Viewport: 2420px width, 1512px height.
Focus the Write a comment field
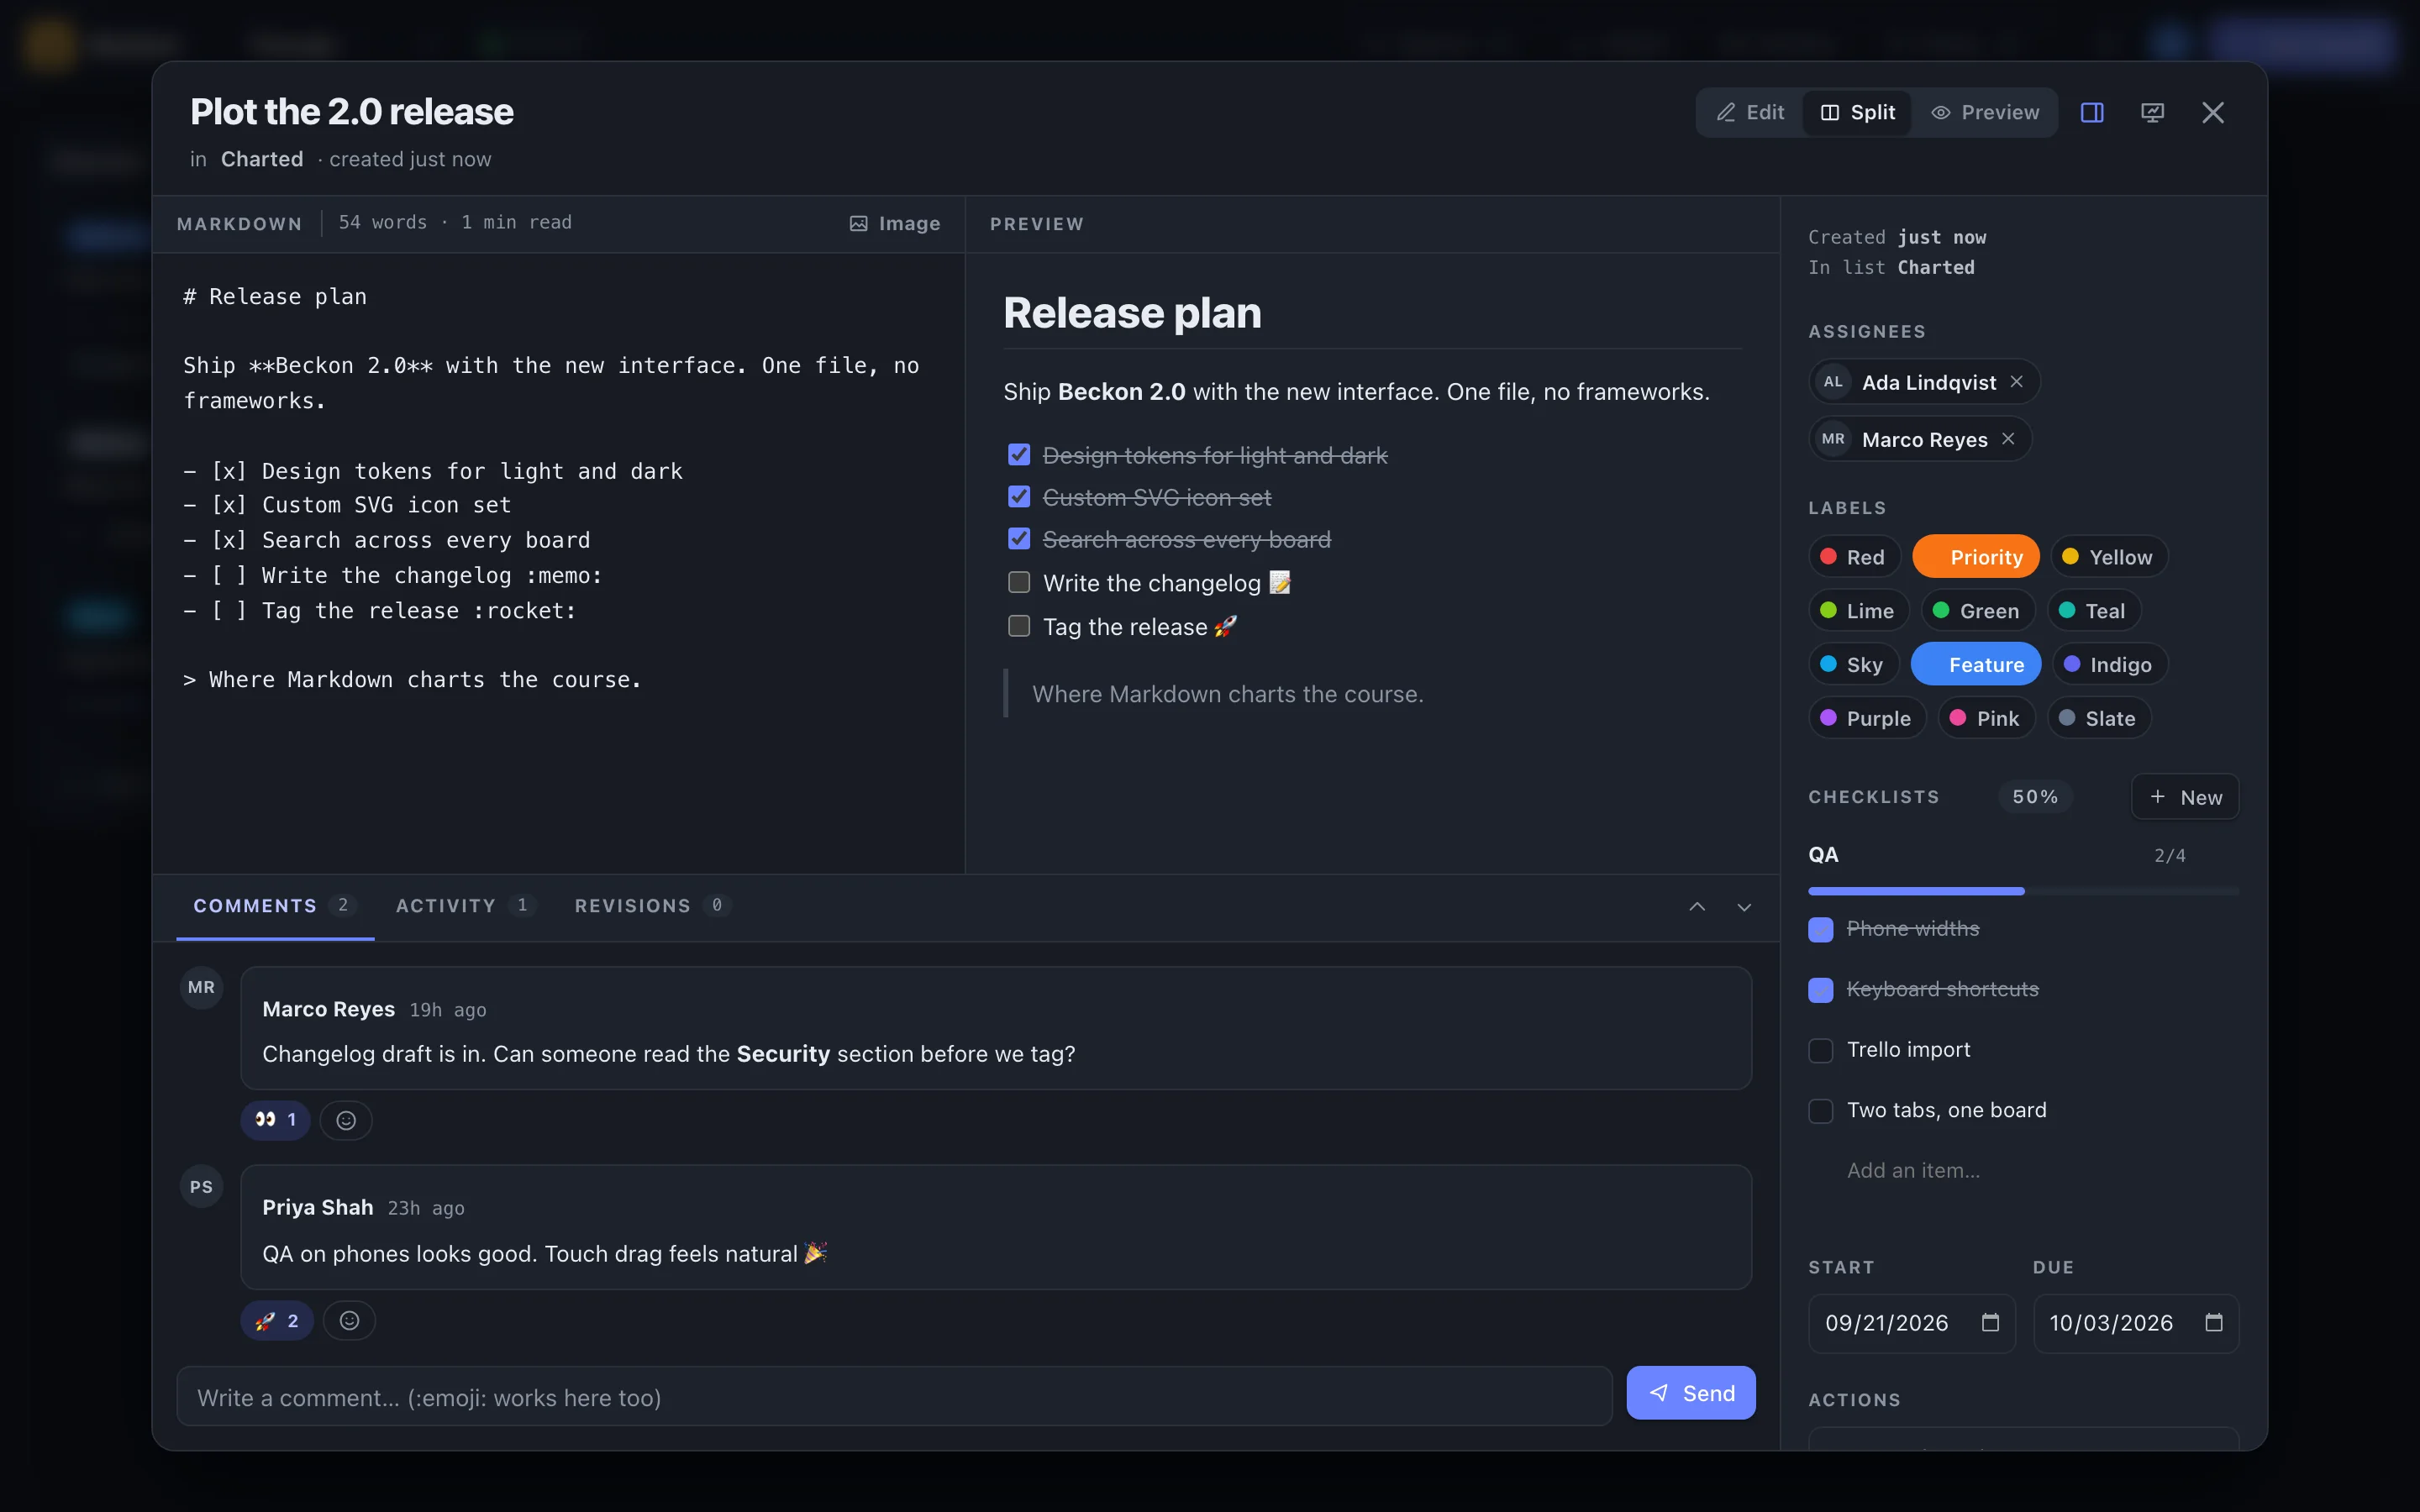pos(894,1397)
